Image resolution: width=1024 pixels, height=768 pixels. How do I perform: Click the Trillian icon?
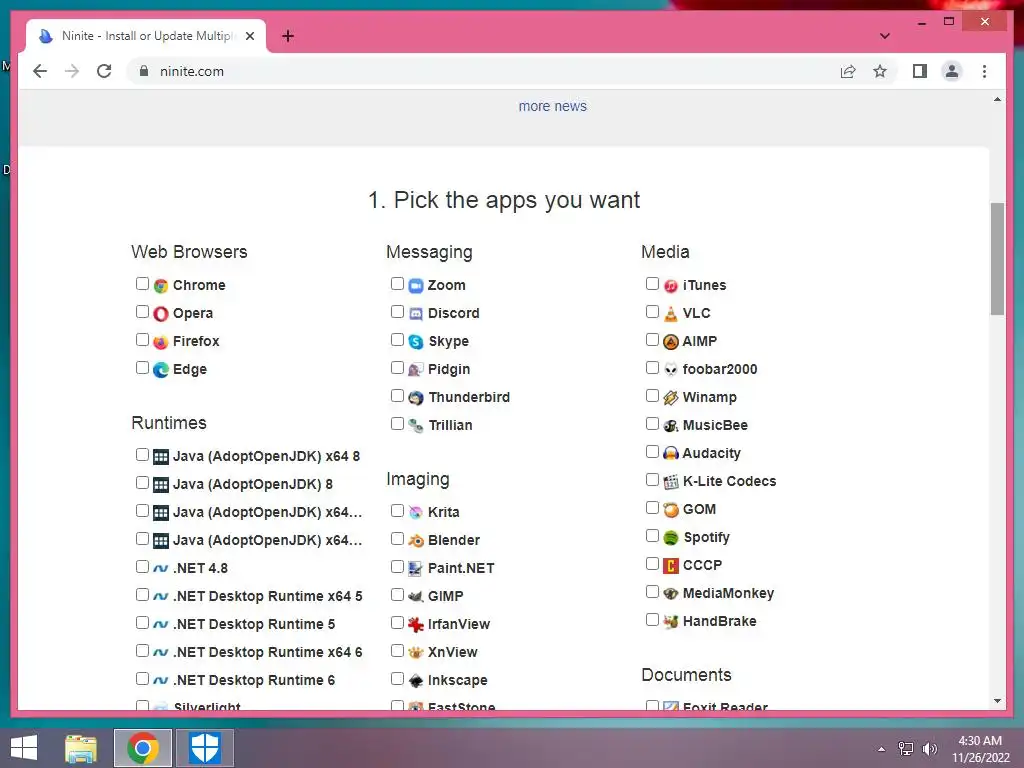(416, 426)
